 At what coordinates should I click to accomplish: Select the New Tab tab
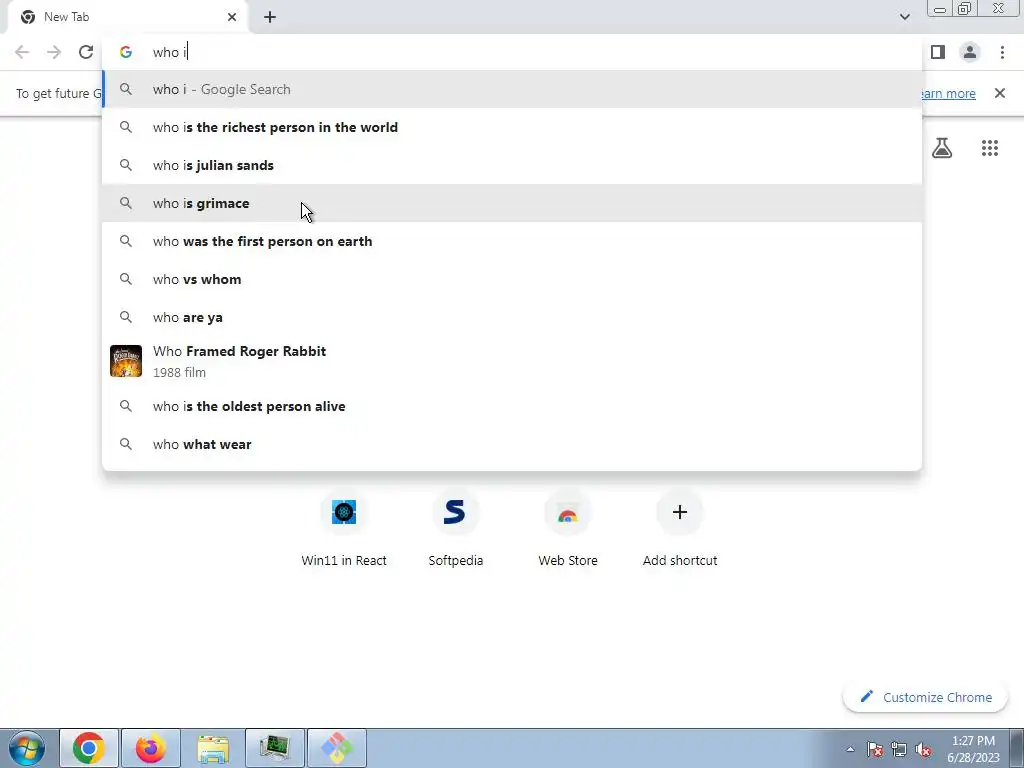coord(127,17)
